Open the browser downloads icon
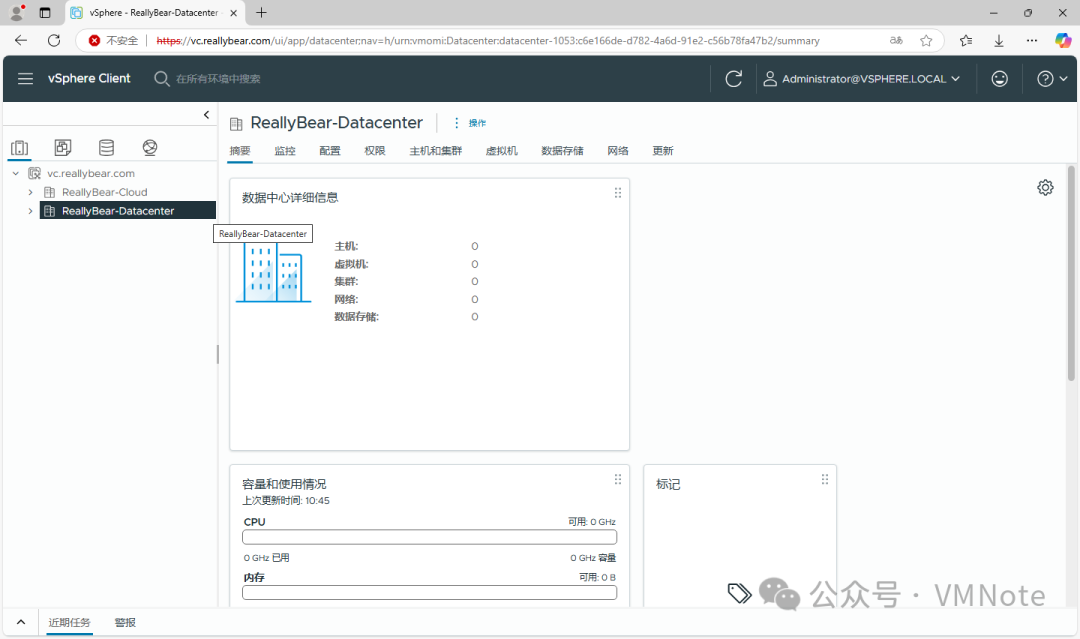 [x=999, y=41]
